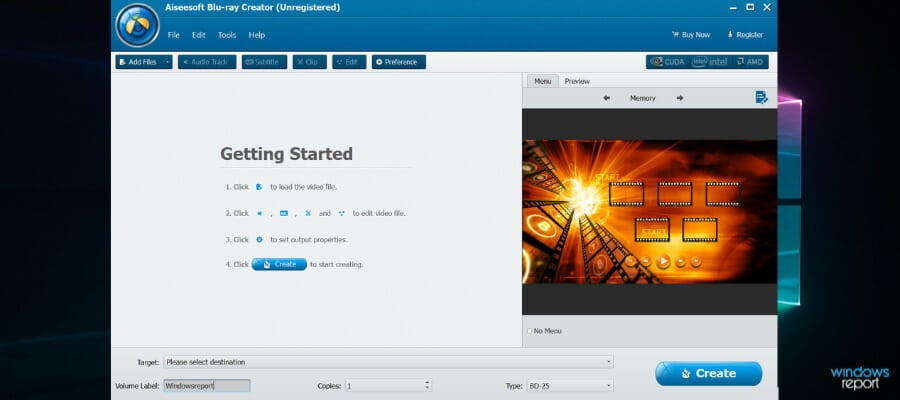Image resolution: width=900 pixels, height=400 pixels.
Task: Open the Tools menu
Action: 227,35
